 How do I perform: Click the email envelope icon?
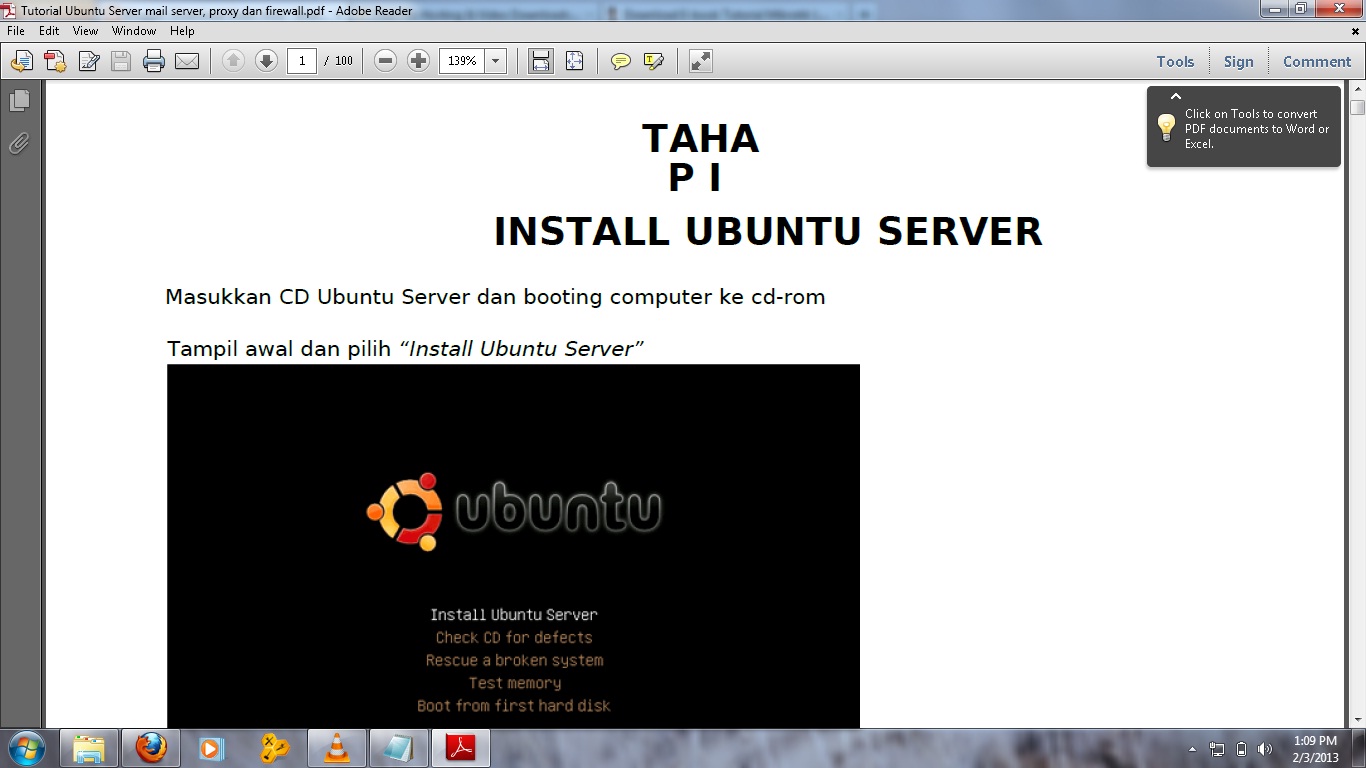[187, 62]
